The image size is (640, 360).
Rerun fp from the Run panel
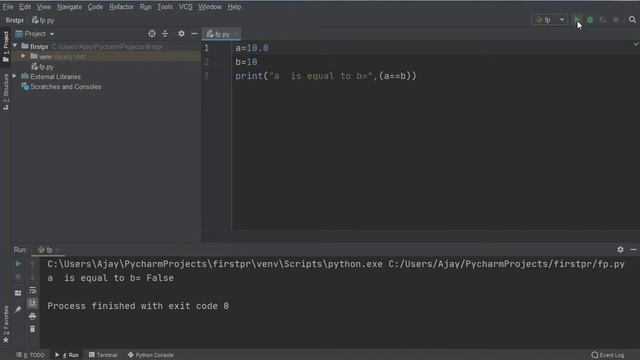(x=18, y=264)
